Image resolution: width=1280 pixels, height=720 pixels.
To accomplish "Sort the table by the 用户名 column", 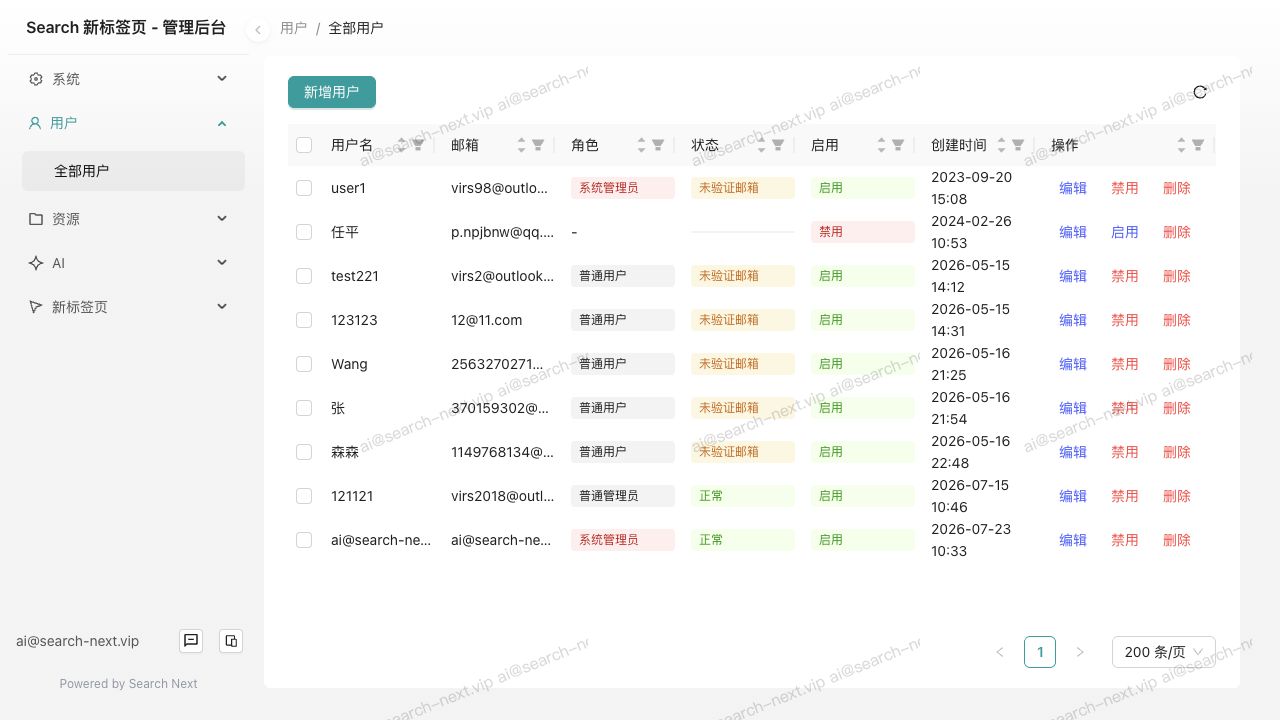I will coord(402,145).
